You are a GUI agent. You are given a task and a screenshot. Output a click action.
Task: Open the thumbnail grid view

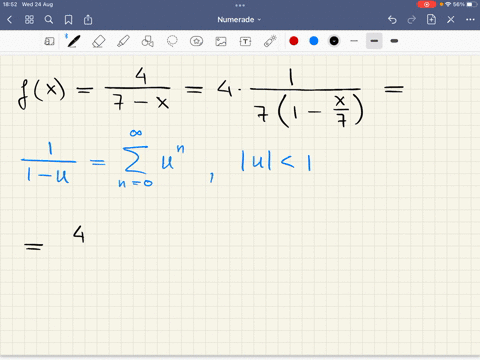(29, 20)
